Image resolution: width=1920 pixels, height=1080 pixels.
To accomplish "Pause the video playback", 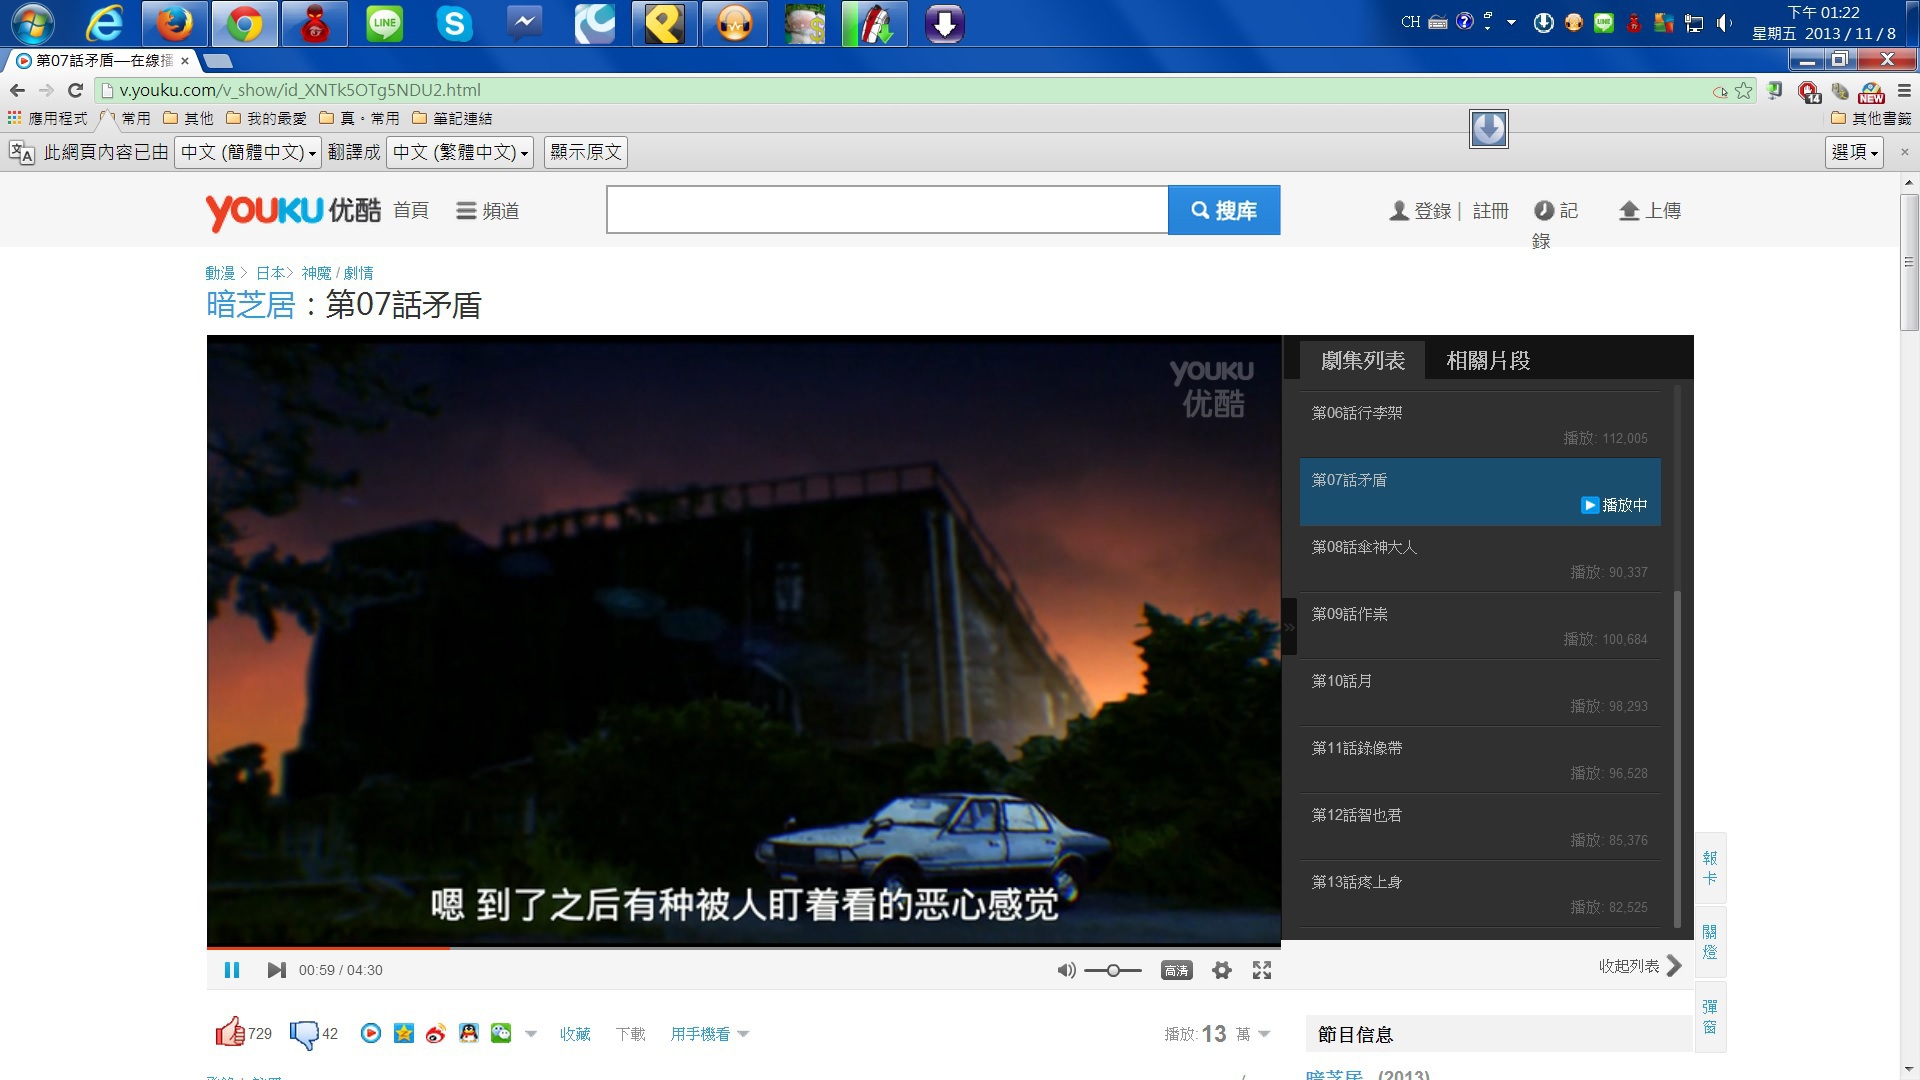I will point(232,970).
